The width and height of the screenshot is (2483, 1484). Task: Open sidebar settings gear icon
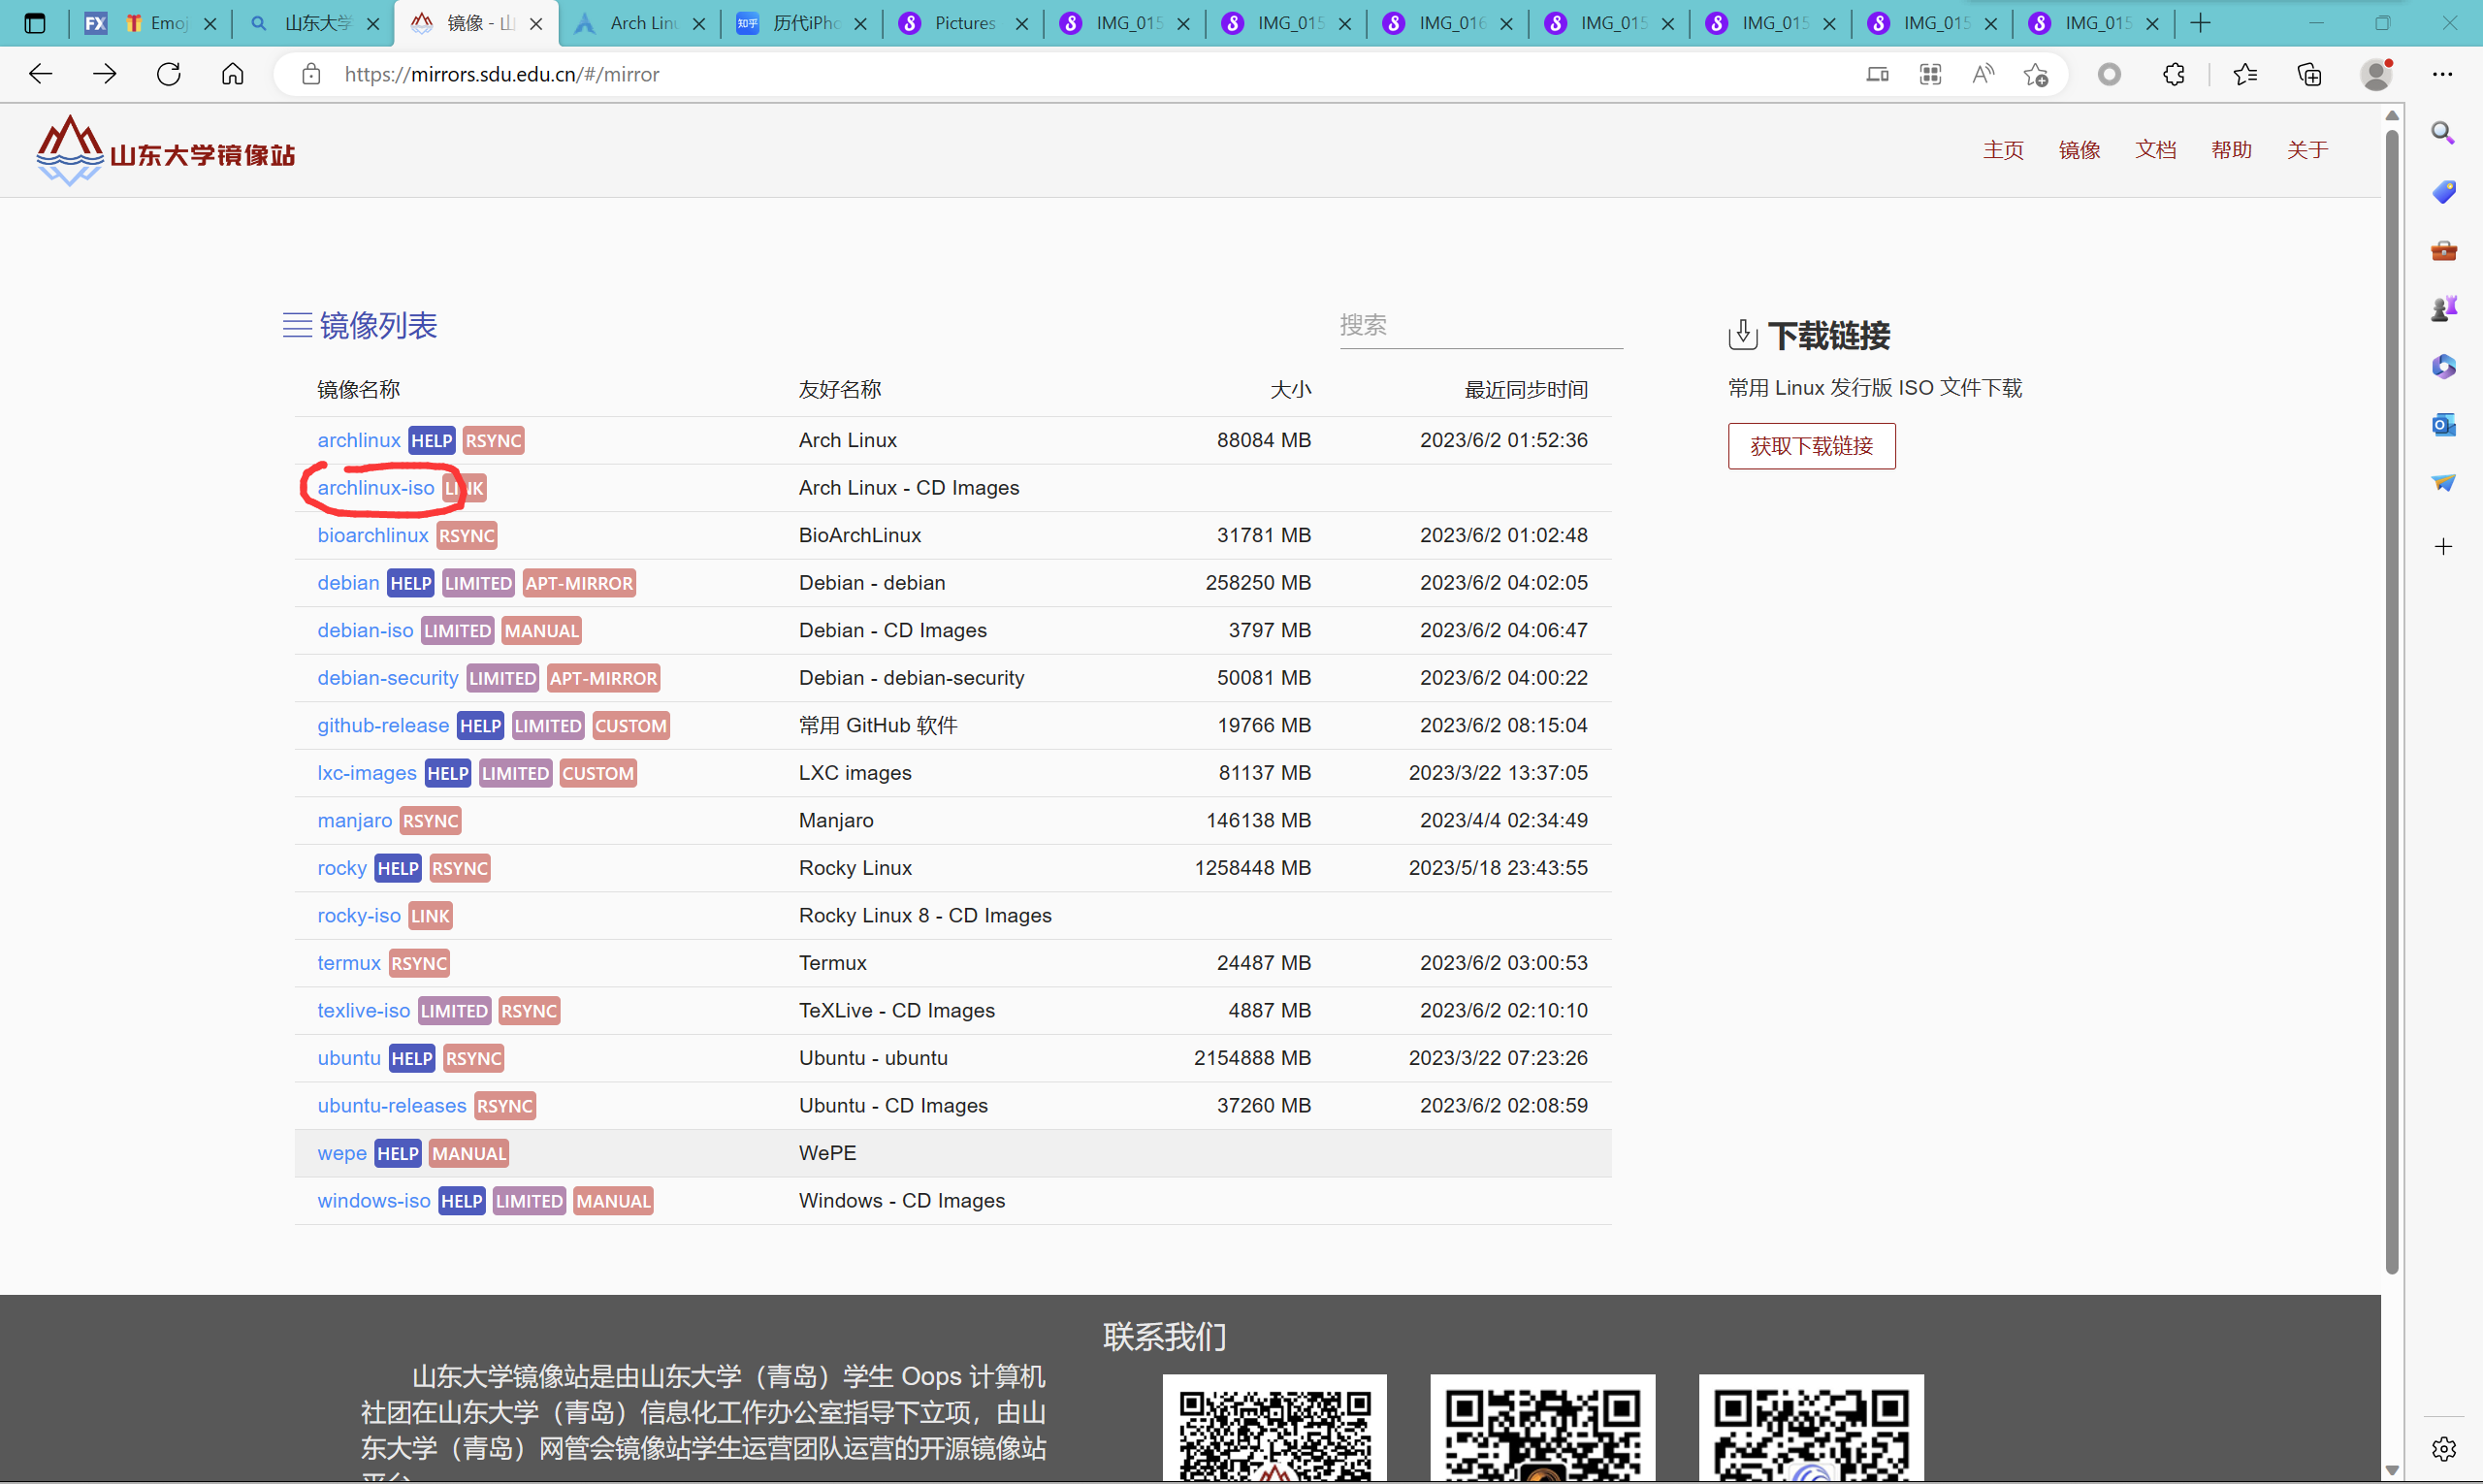pyautogui.click(x=2443, y=1448)
